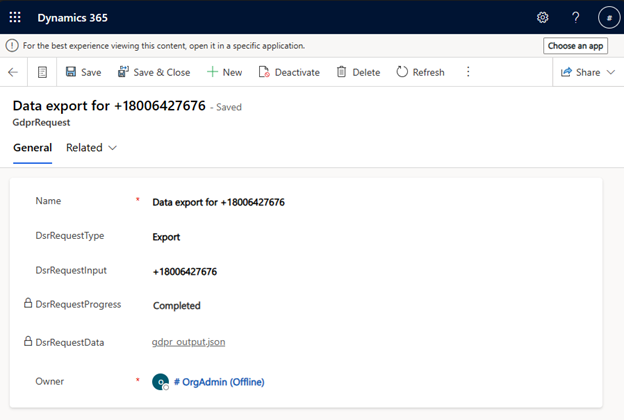The image size is (624, 420).
Task: Open the user account avatar circle
Action: click(609, 18)
